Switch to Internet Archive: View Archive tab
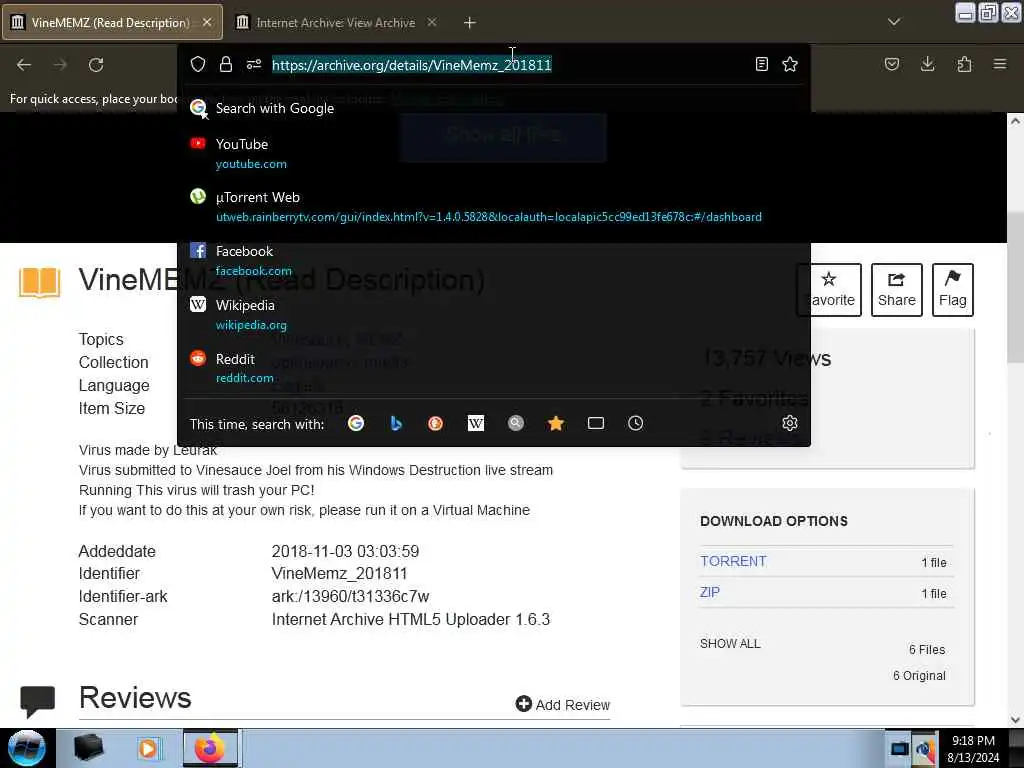1024x768 pixels. click(x=335, y=23)
